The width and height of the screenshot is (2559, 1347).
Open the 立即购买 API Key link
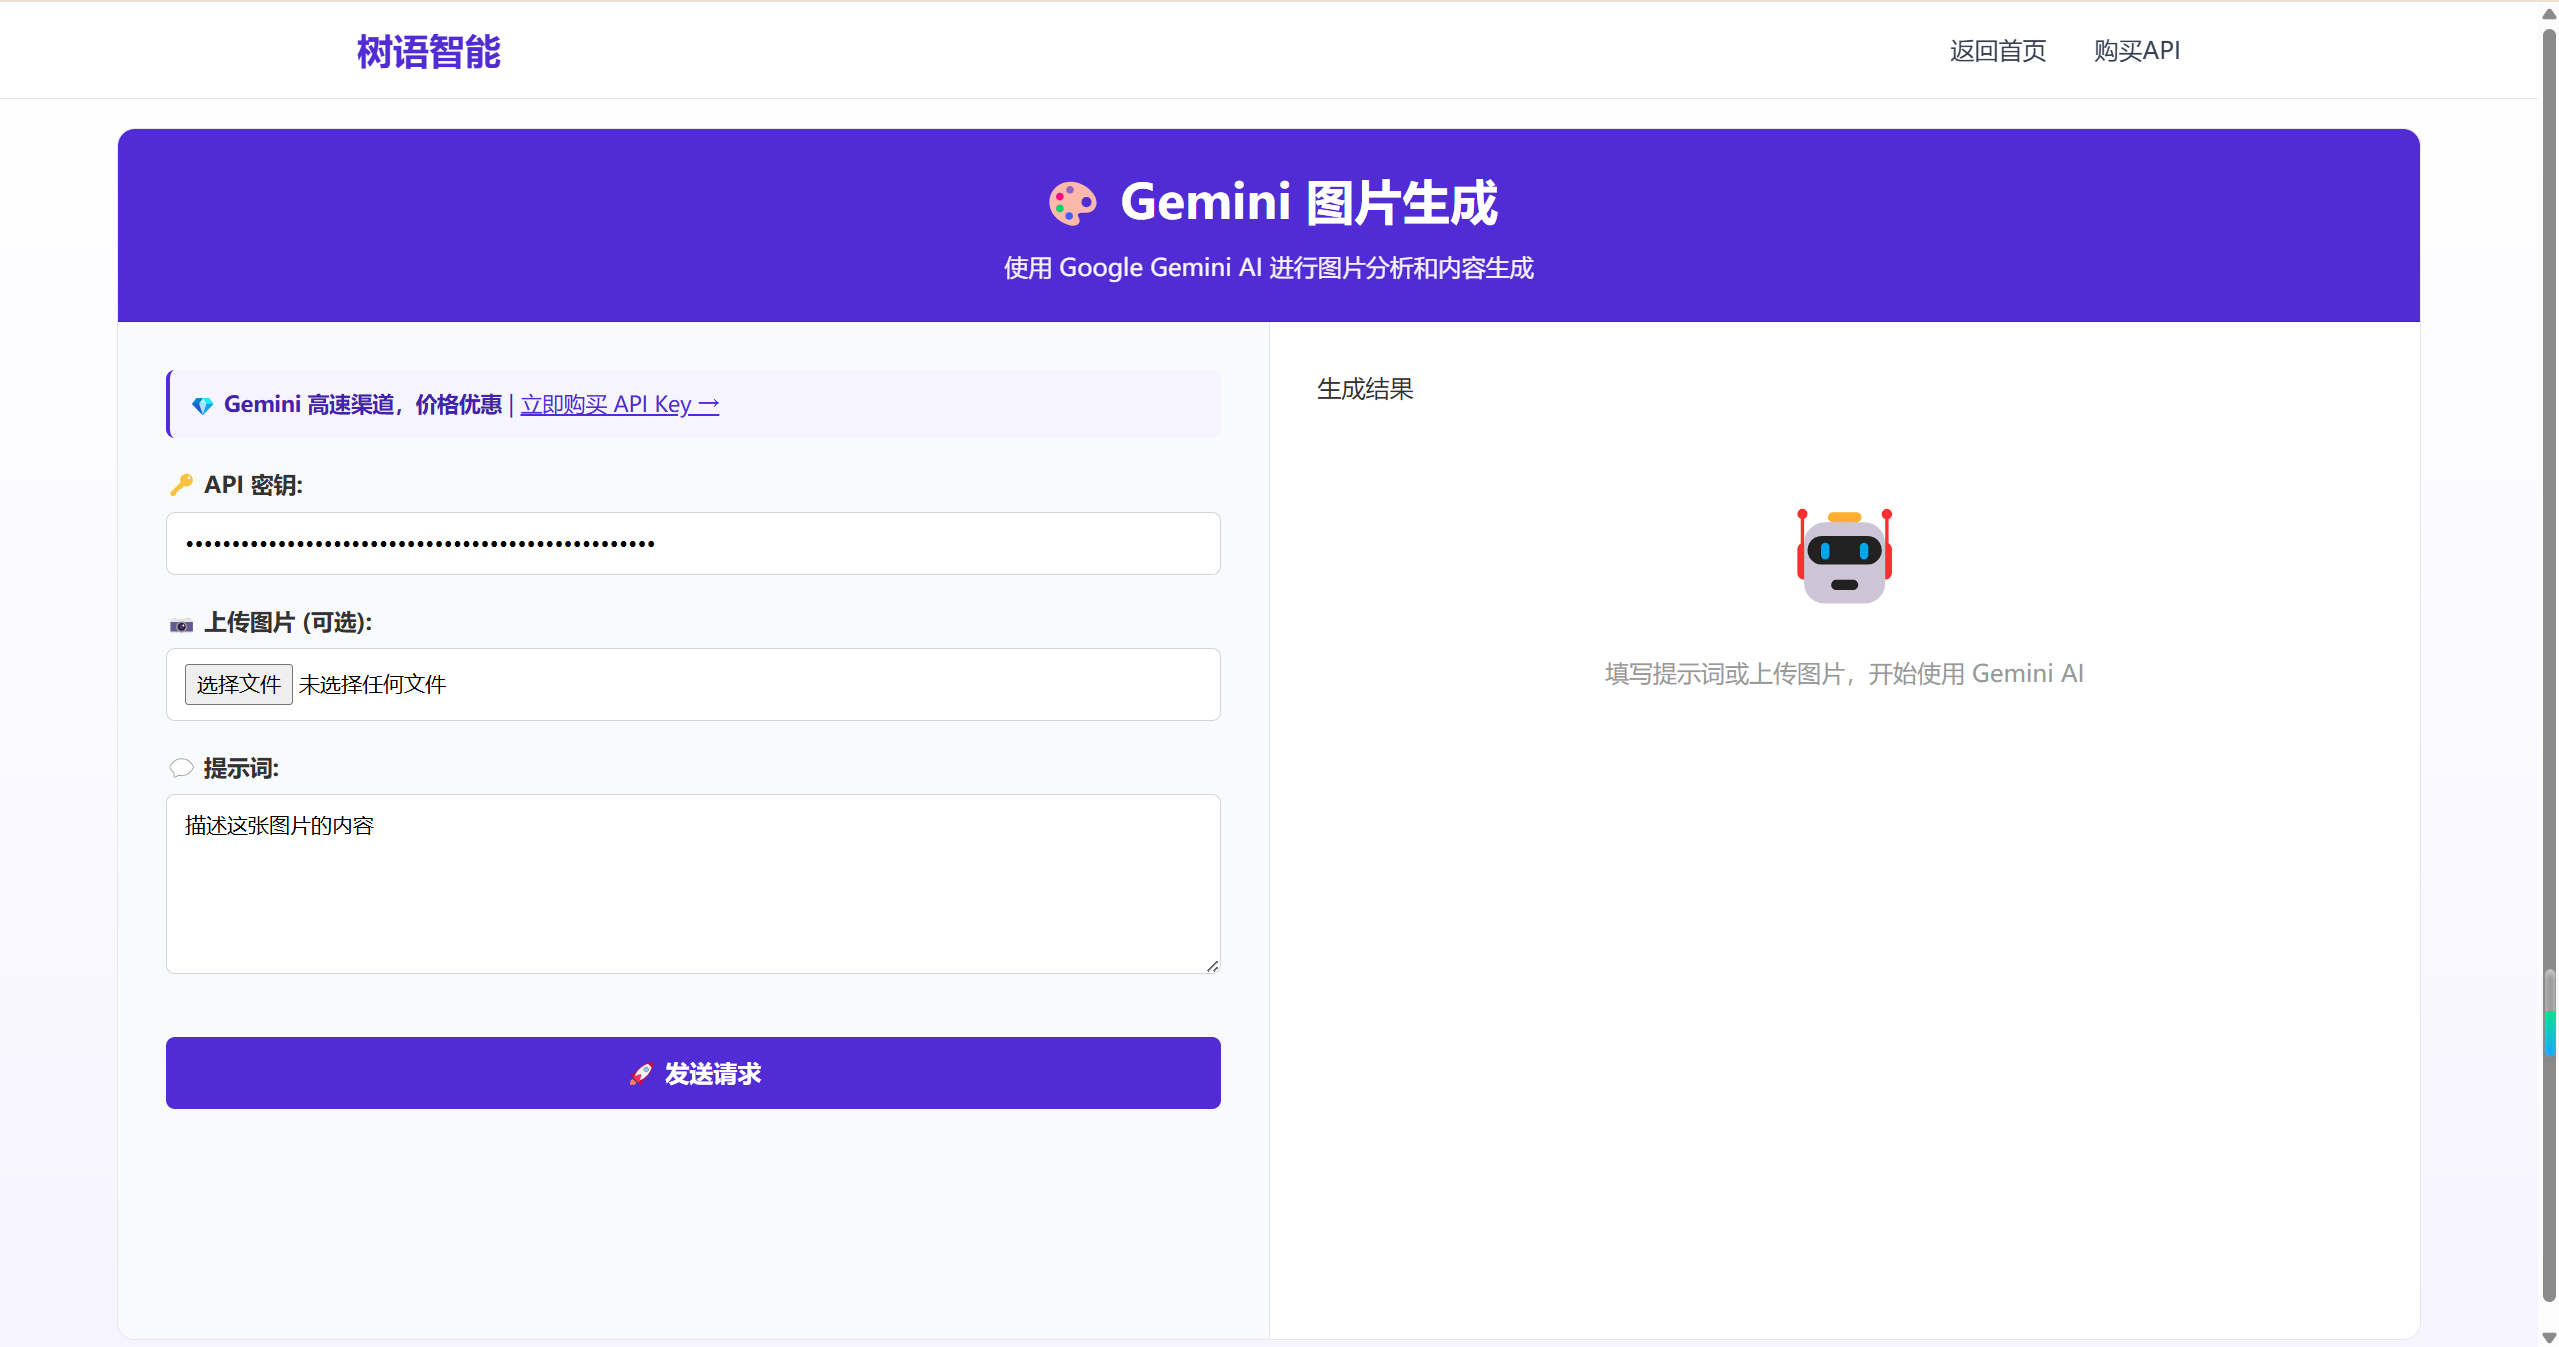coord(619,404)
